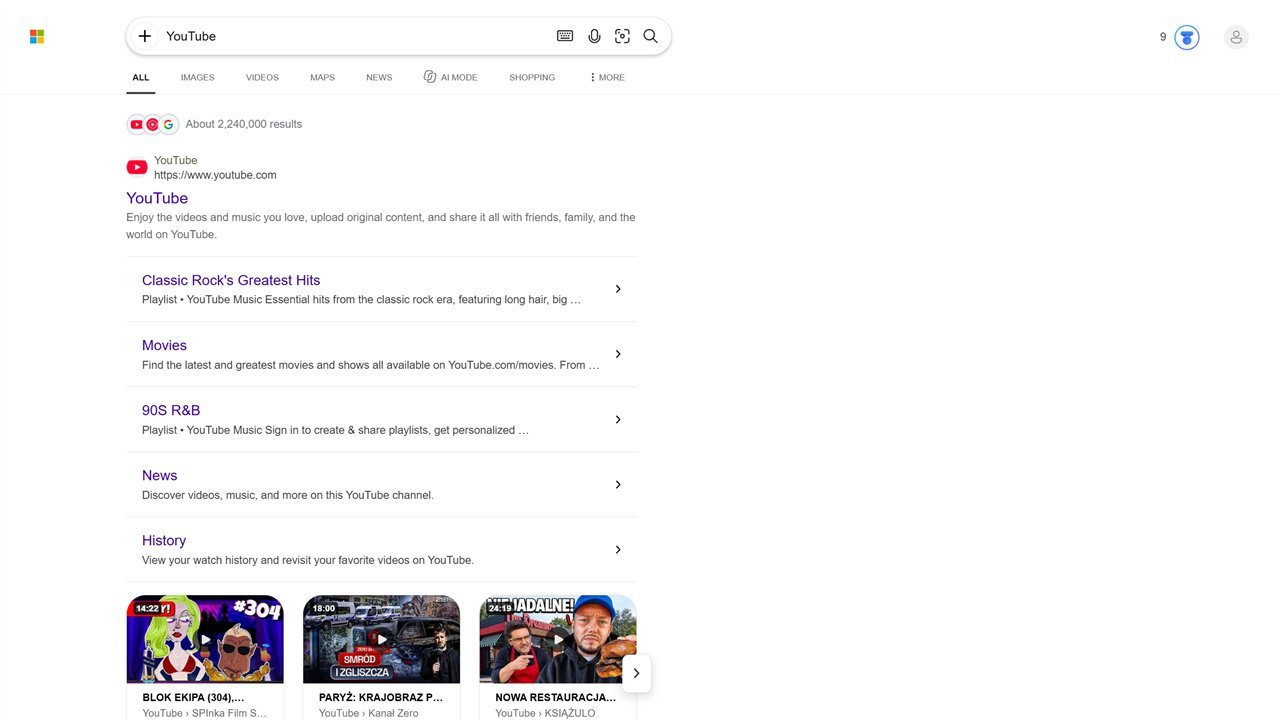The width and height of the screenshot is (1280, 720).
Task: Click the https://www.youtube.com URL
Action: click(215, 175)
